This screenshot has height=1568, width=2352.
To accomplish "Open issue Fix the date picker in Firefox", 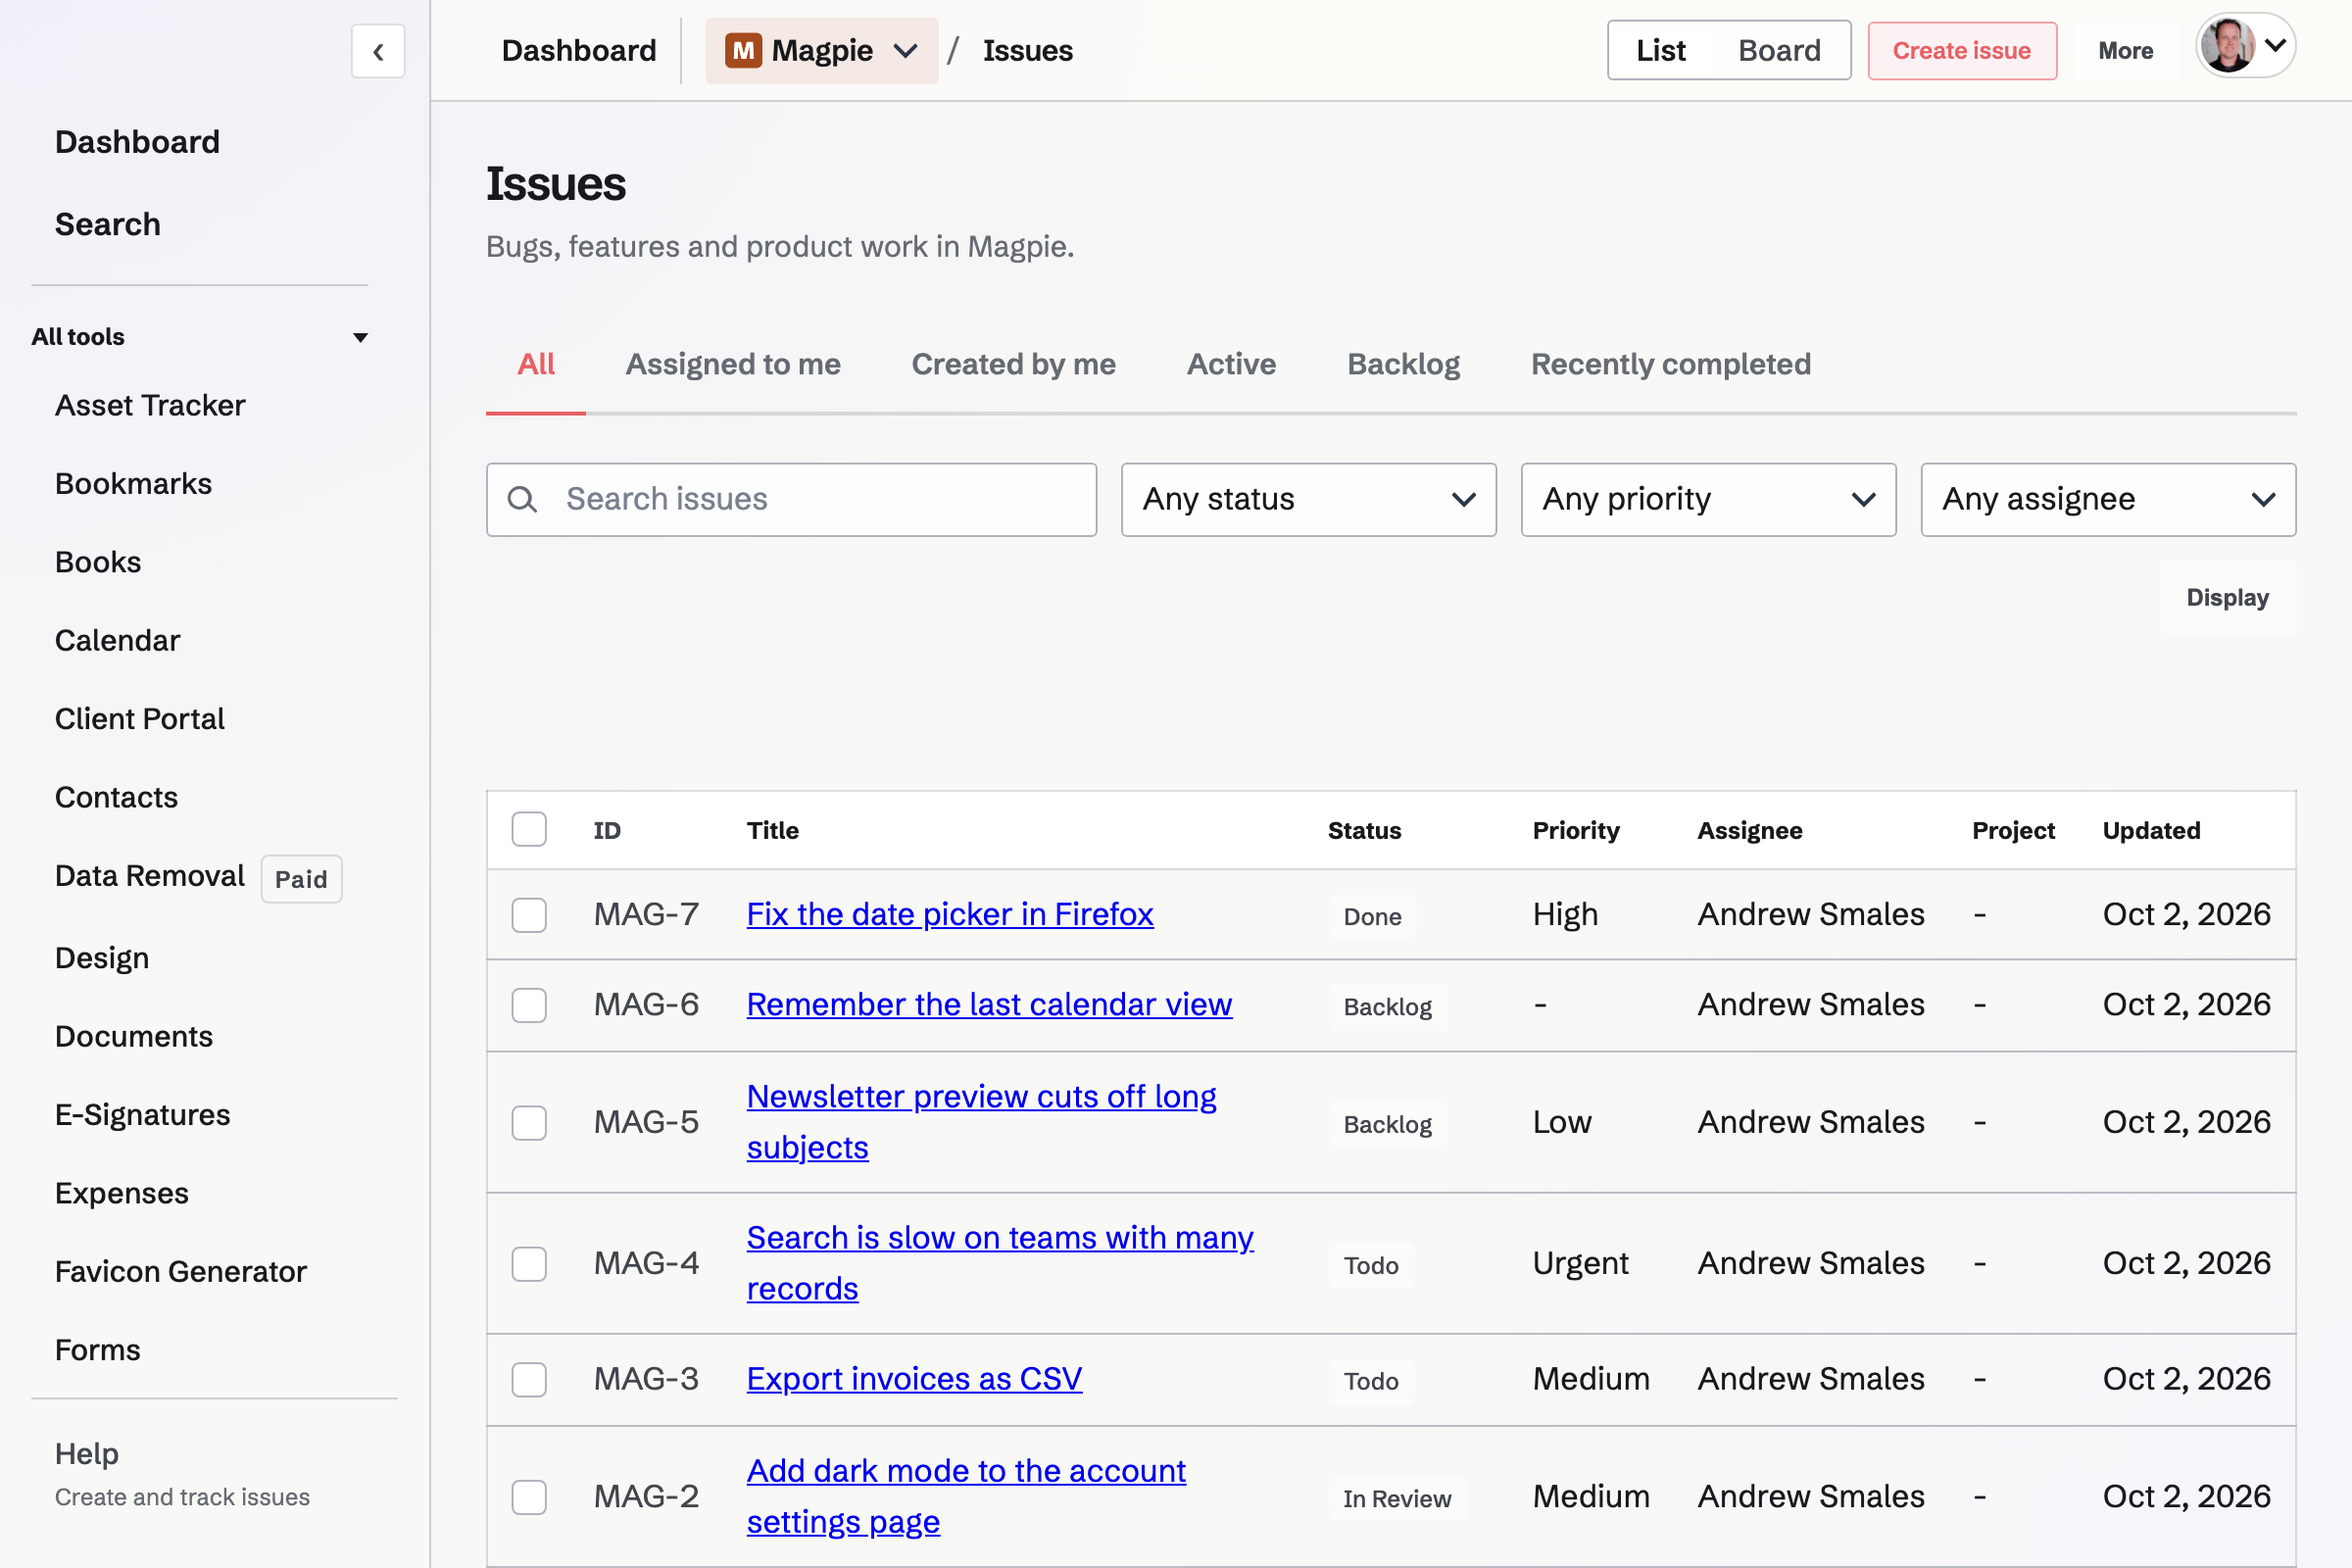I will (949, 914).
